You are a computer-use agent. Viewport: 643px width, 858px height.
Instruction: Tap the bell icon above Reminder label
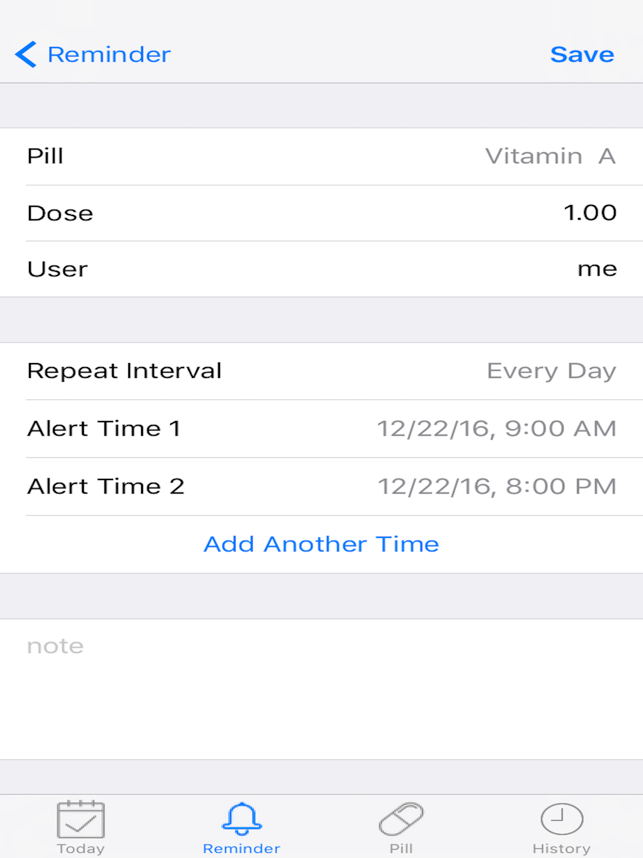click(241, 815)
